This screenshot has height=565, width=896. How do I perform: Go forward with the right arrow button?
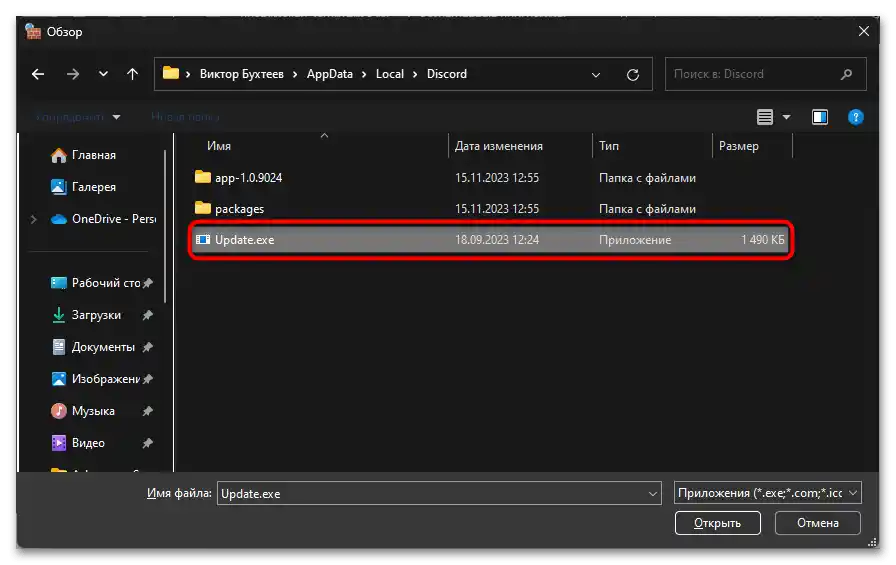73,74
